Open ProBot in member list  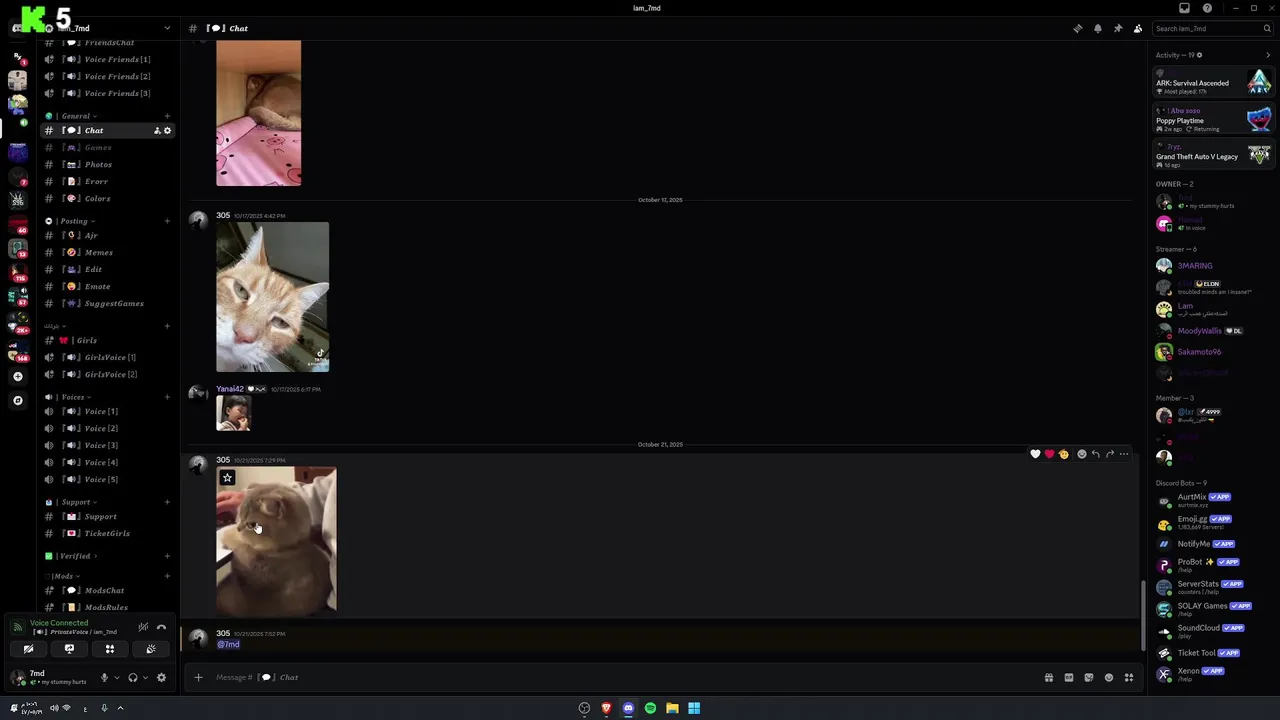click(1212, 565)
